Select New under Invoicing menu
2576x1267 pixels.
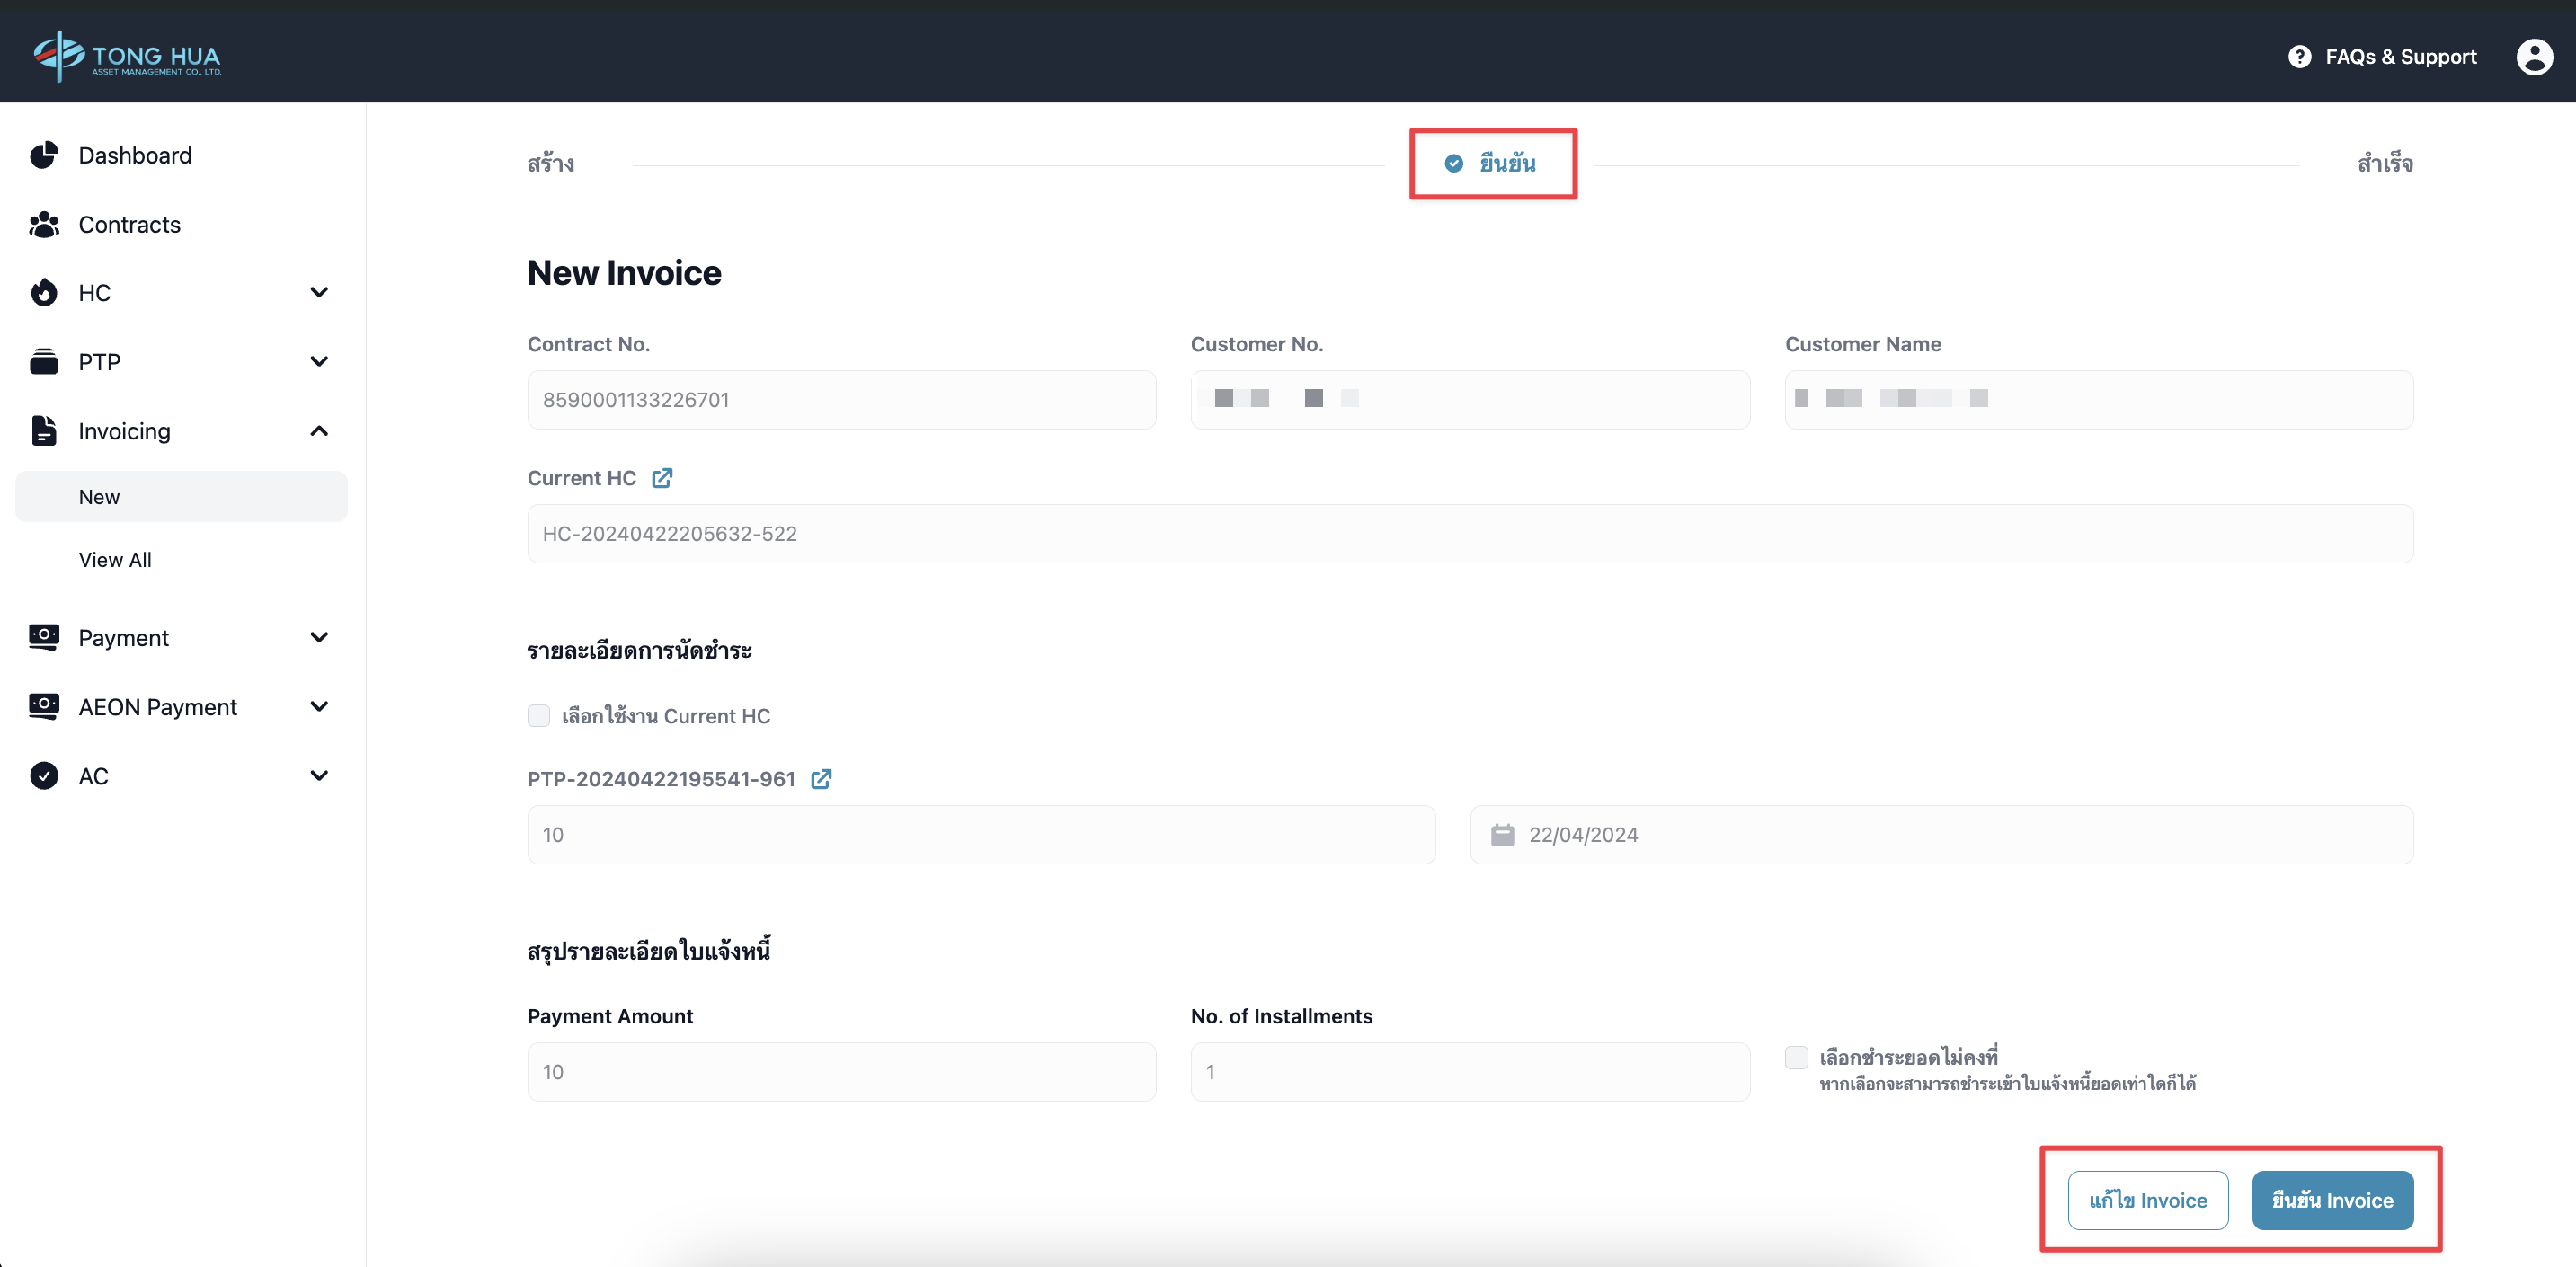100,497
